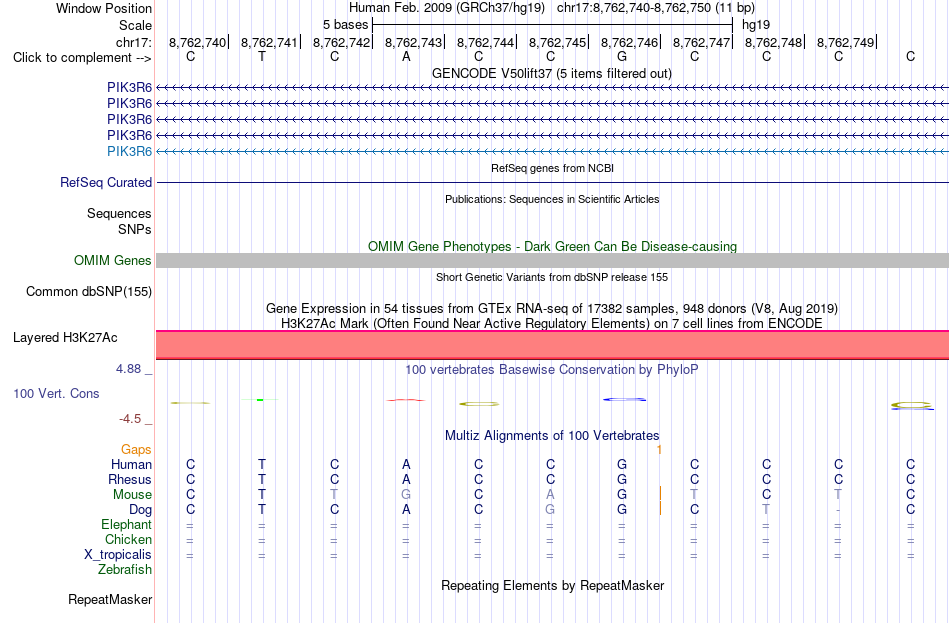Viewport: 950px width, 623px height.
Task: Click the Elephant species label
Action: (x=126, y=525)
